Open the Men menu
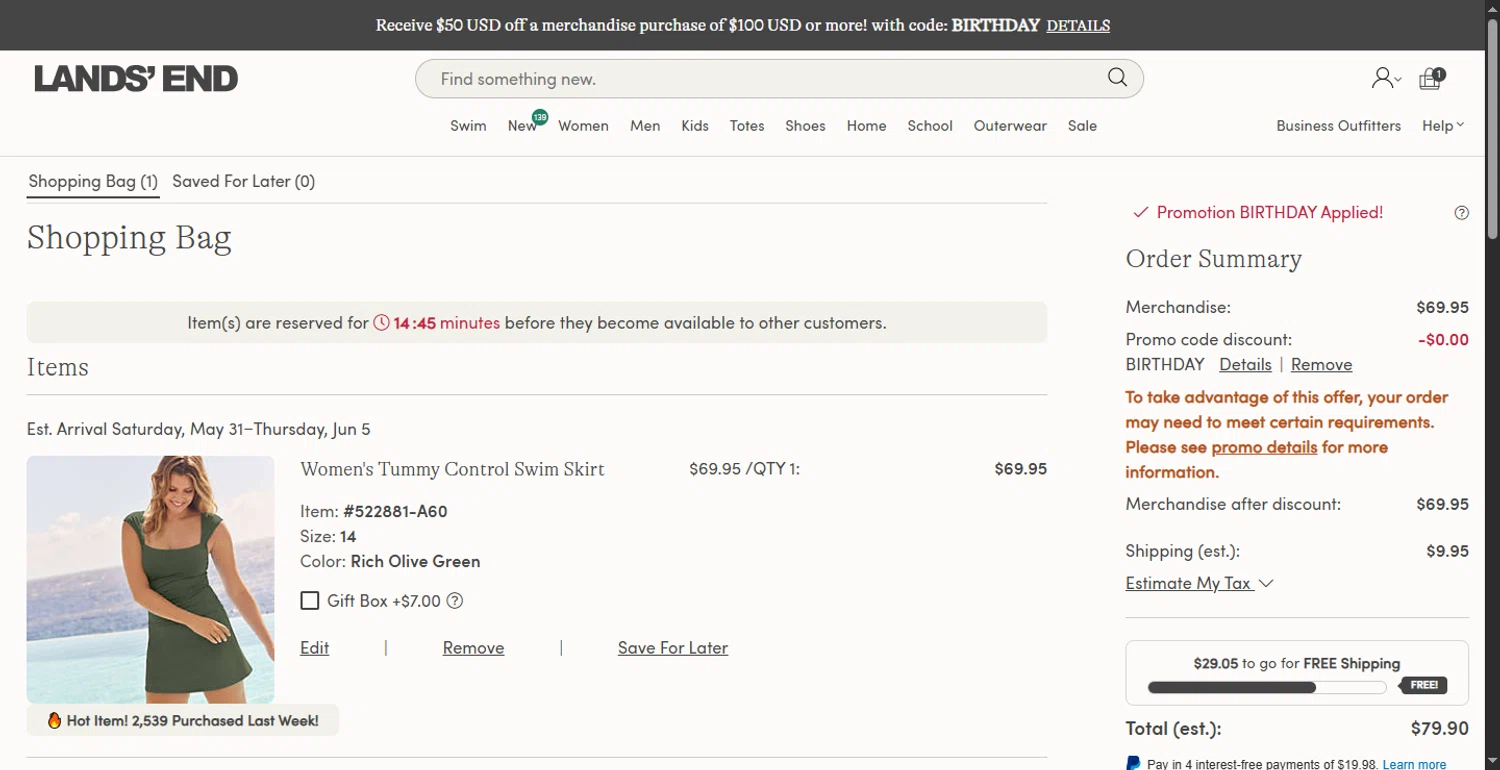Screen dimensions: 1500x770 click(x=645, y=125)
